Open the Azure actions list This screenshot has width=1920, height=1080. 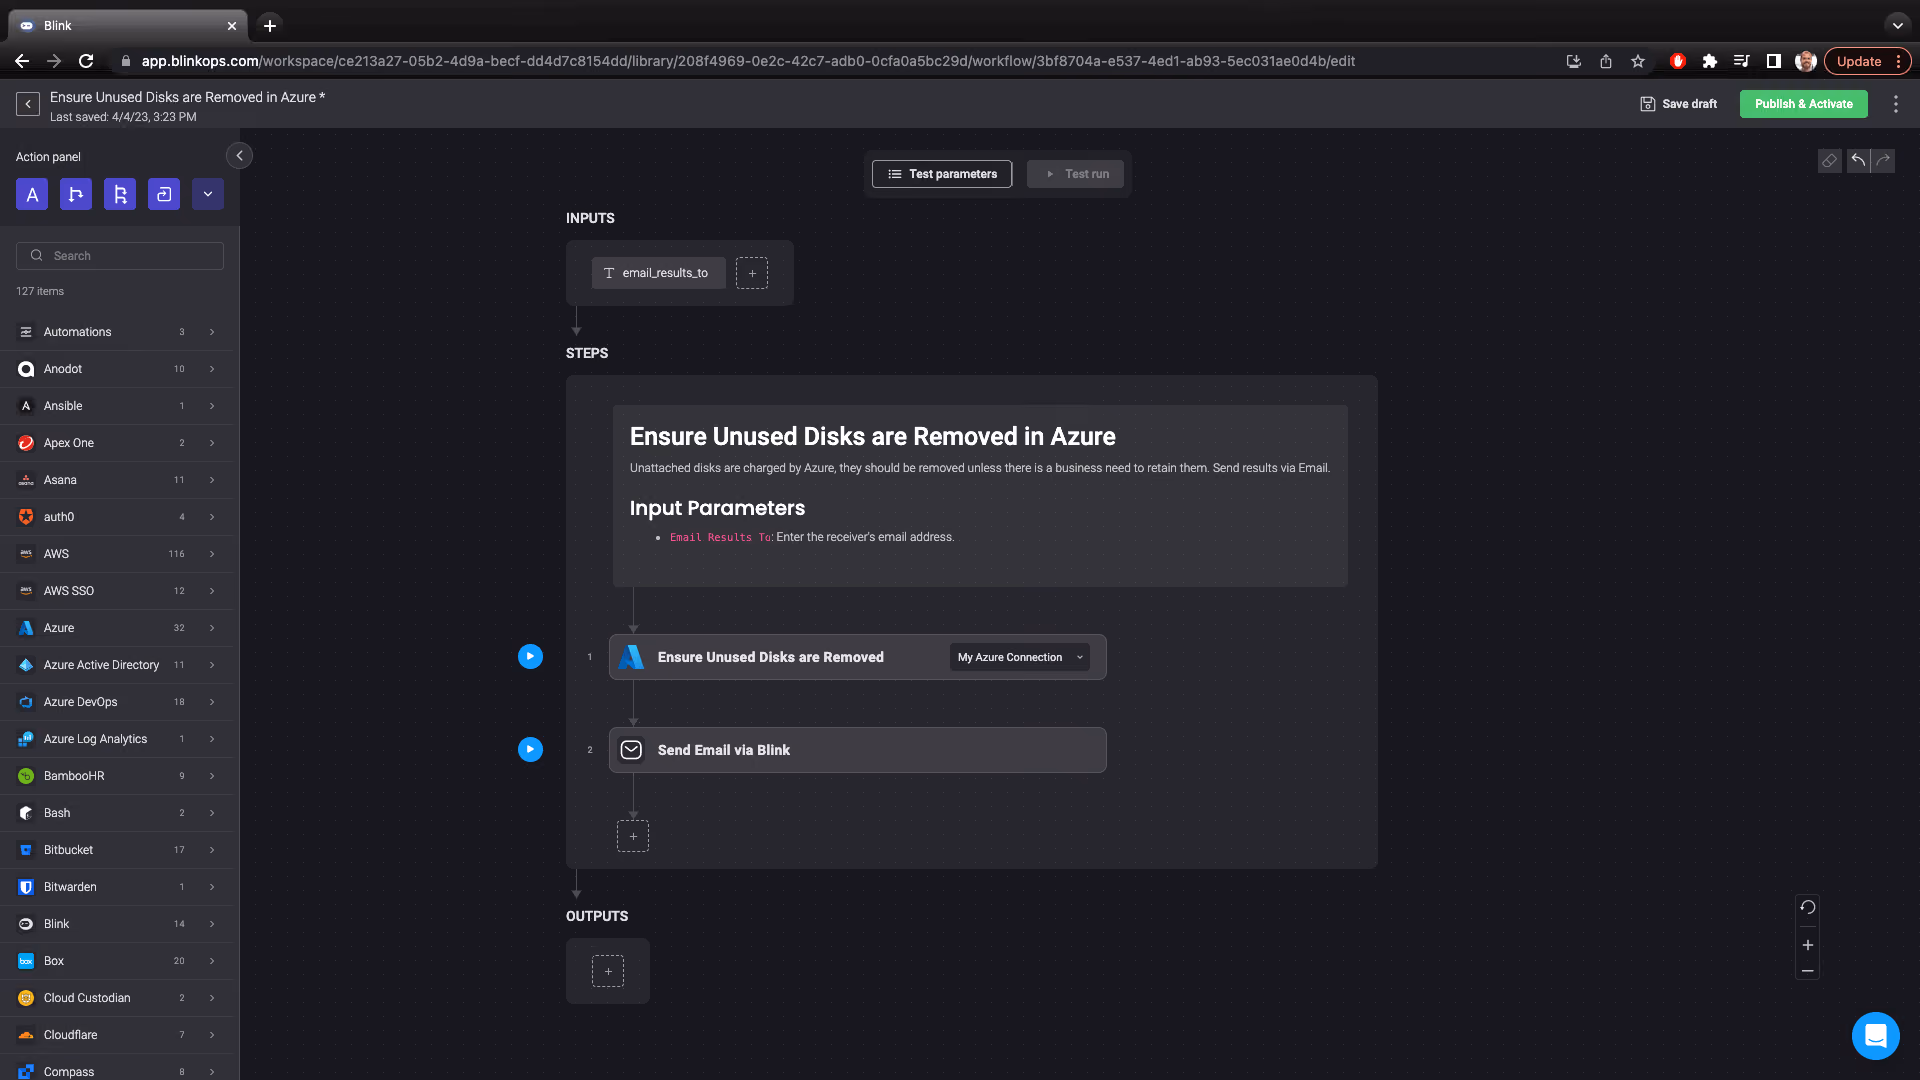[x=116, y=628]
